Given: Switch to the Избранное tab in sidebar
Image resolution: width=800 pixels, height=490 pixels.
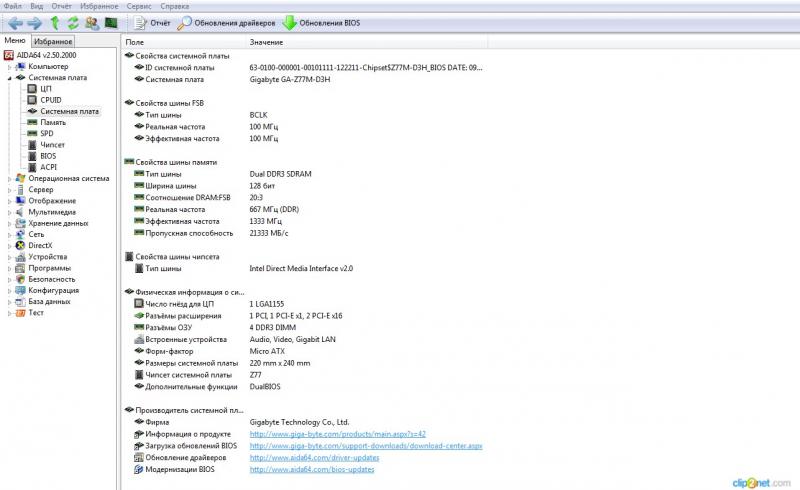Looking at the screenshot, I should (53, 41).
